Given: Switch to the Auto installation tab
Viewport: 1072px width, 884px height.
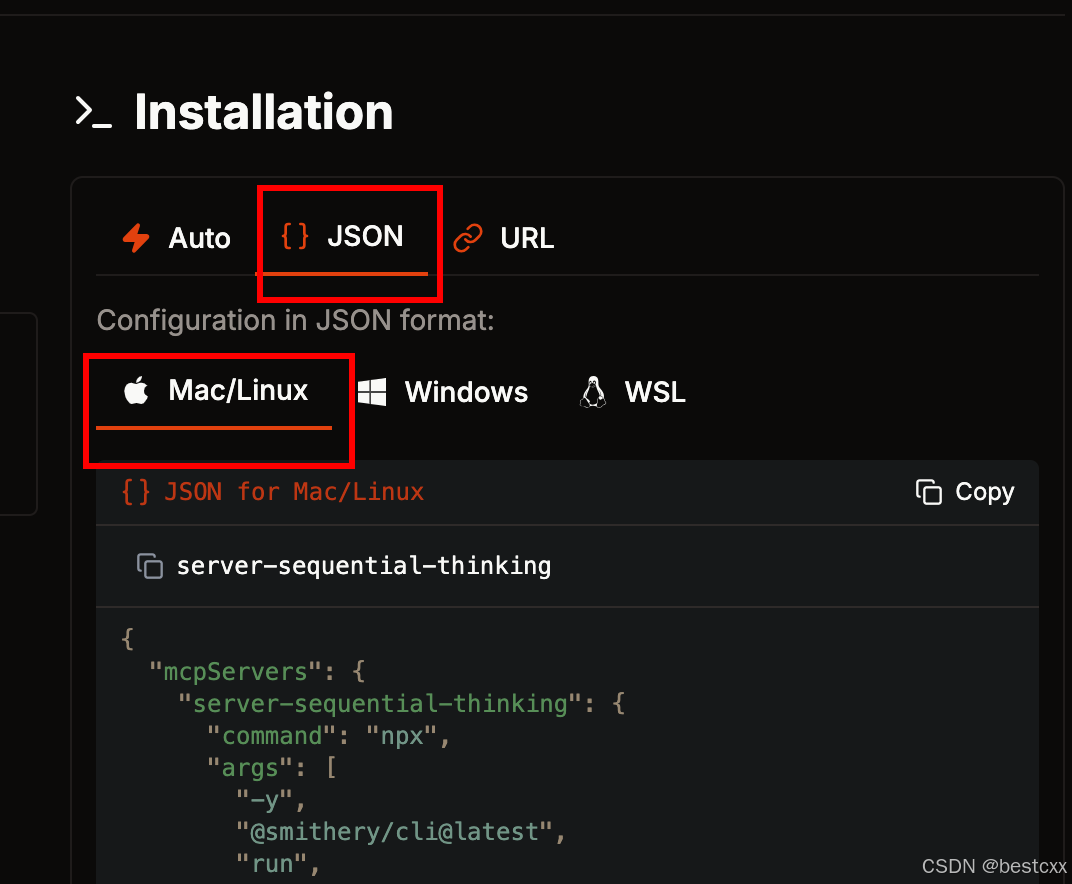Looking at the screenshot, I should click(x=176, y=238).
